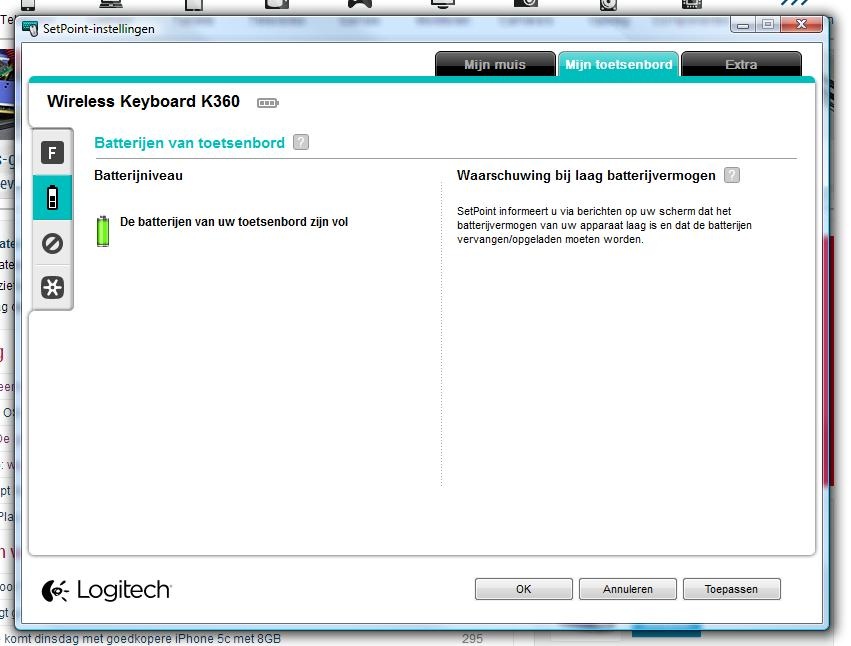The width and height of the screenshot is (851, 646).
Task: Select the battery sidebar icon
Action: click(x=53, y=198)
